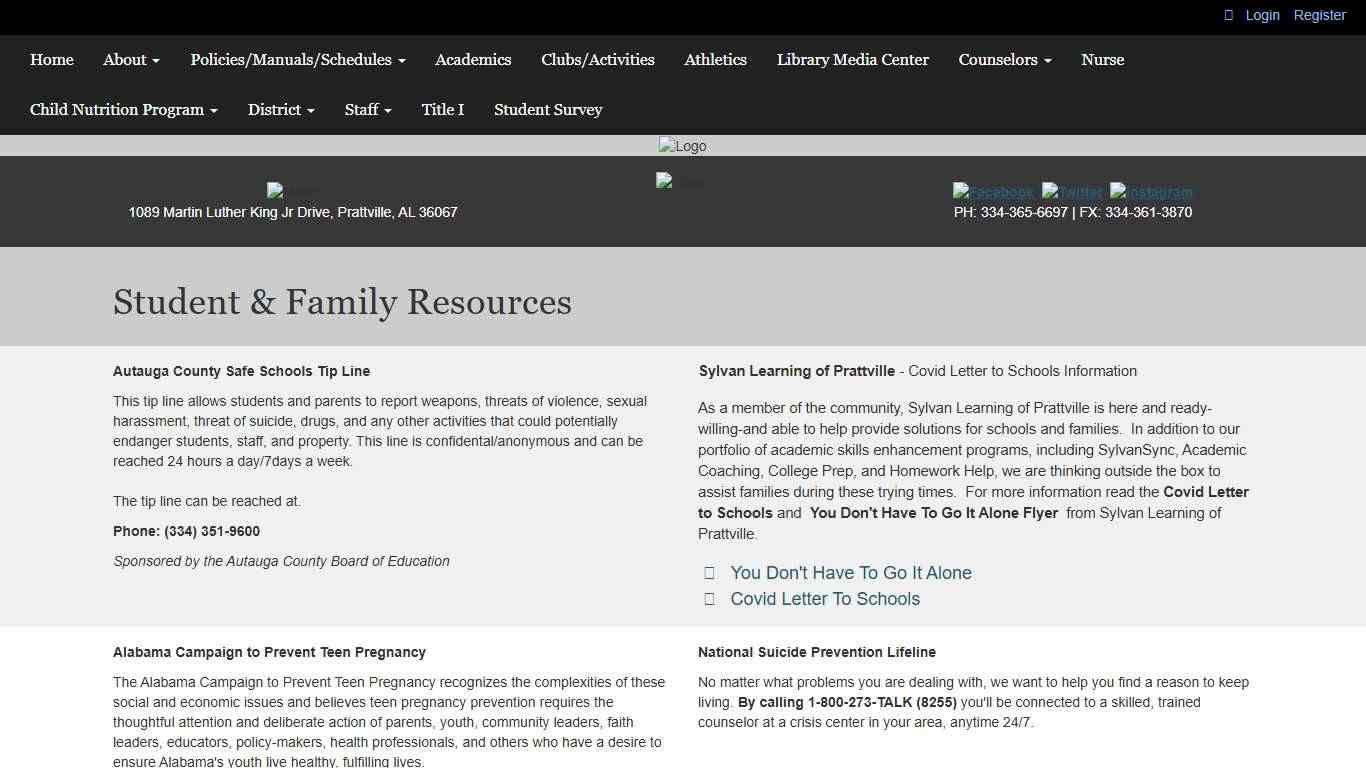Open the Student Survey page
This screenshot has width=1366, height=768.
548,110
